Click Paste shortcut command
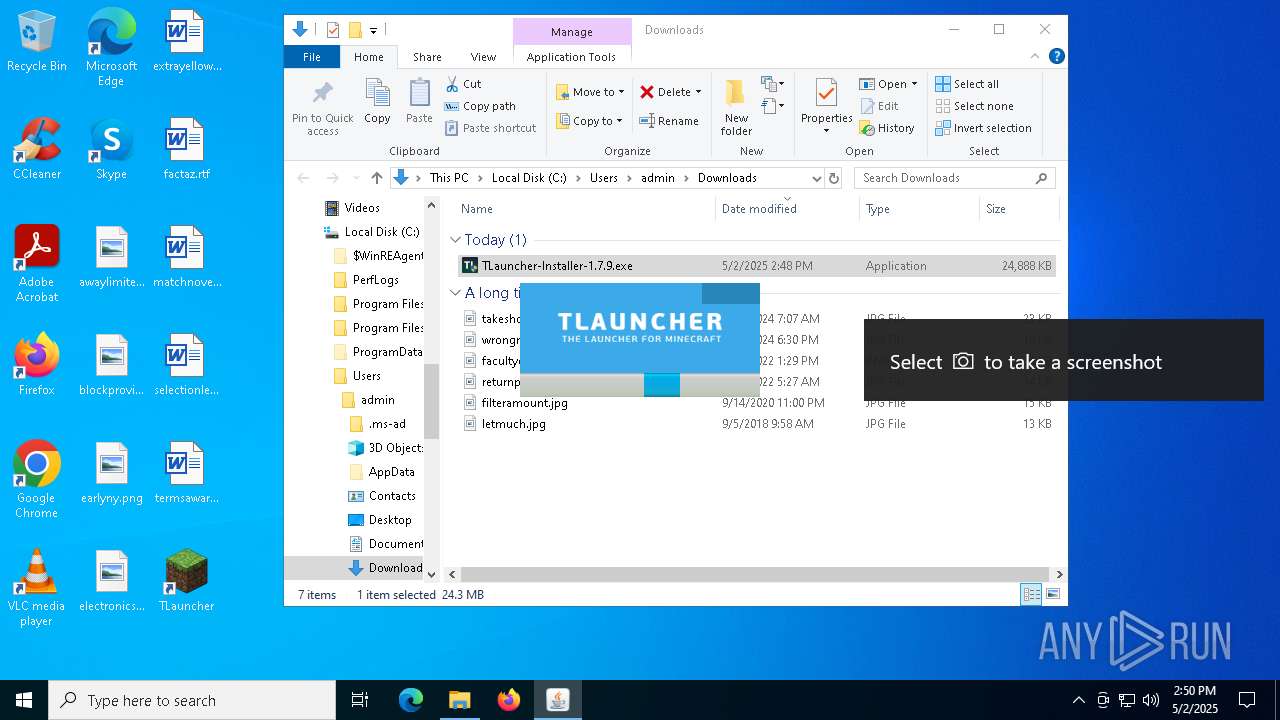 [490, 128]
